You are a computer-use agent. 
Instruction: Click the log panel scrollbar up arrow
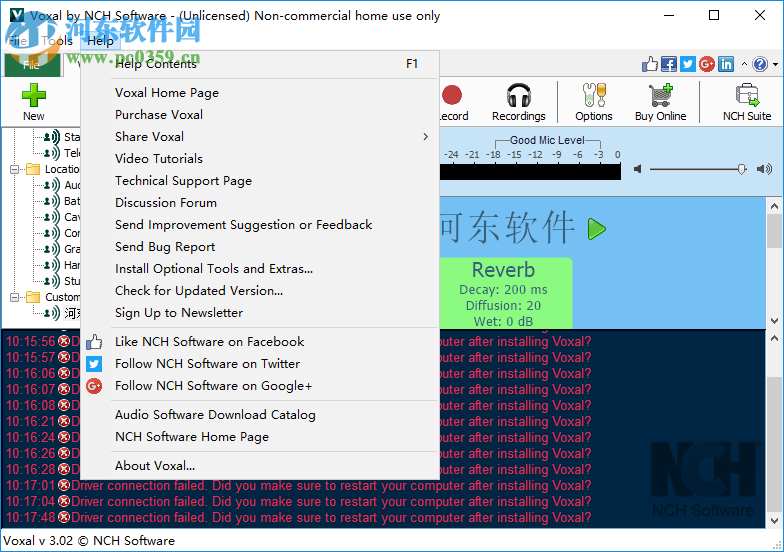pos(774,338)
